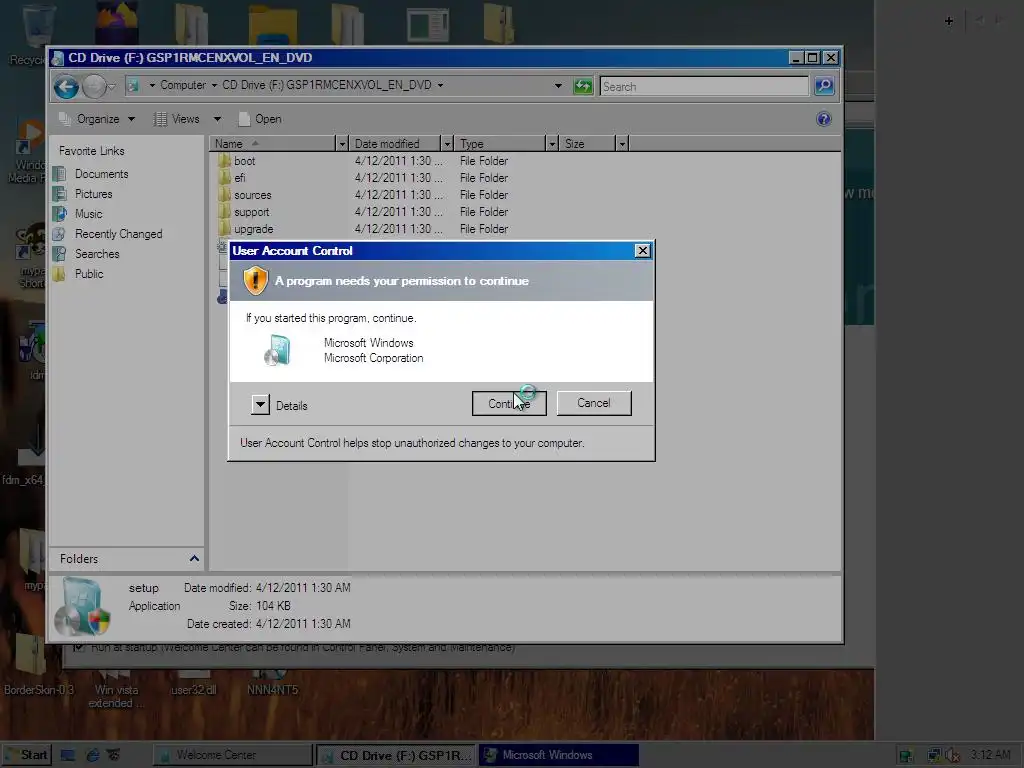
Task: Toggle Run at startup checkbox in Welcome Center
Action: tap(79, 648)
